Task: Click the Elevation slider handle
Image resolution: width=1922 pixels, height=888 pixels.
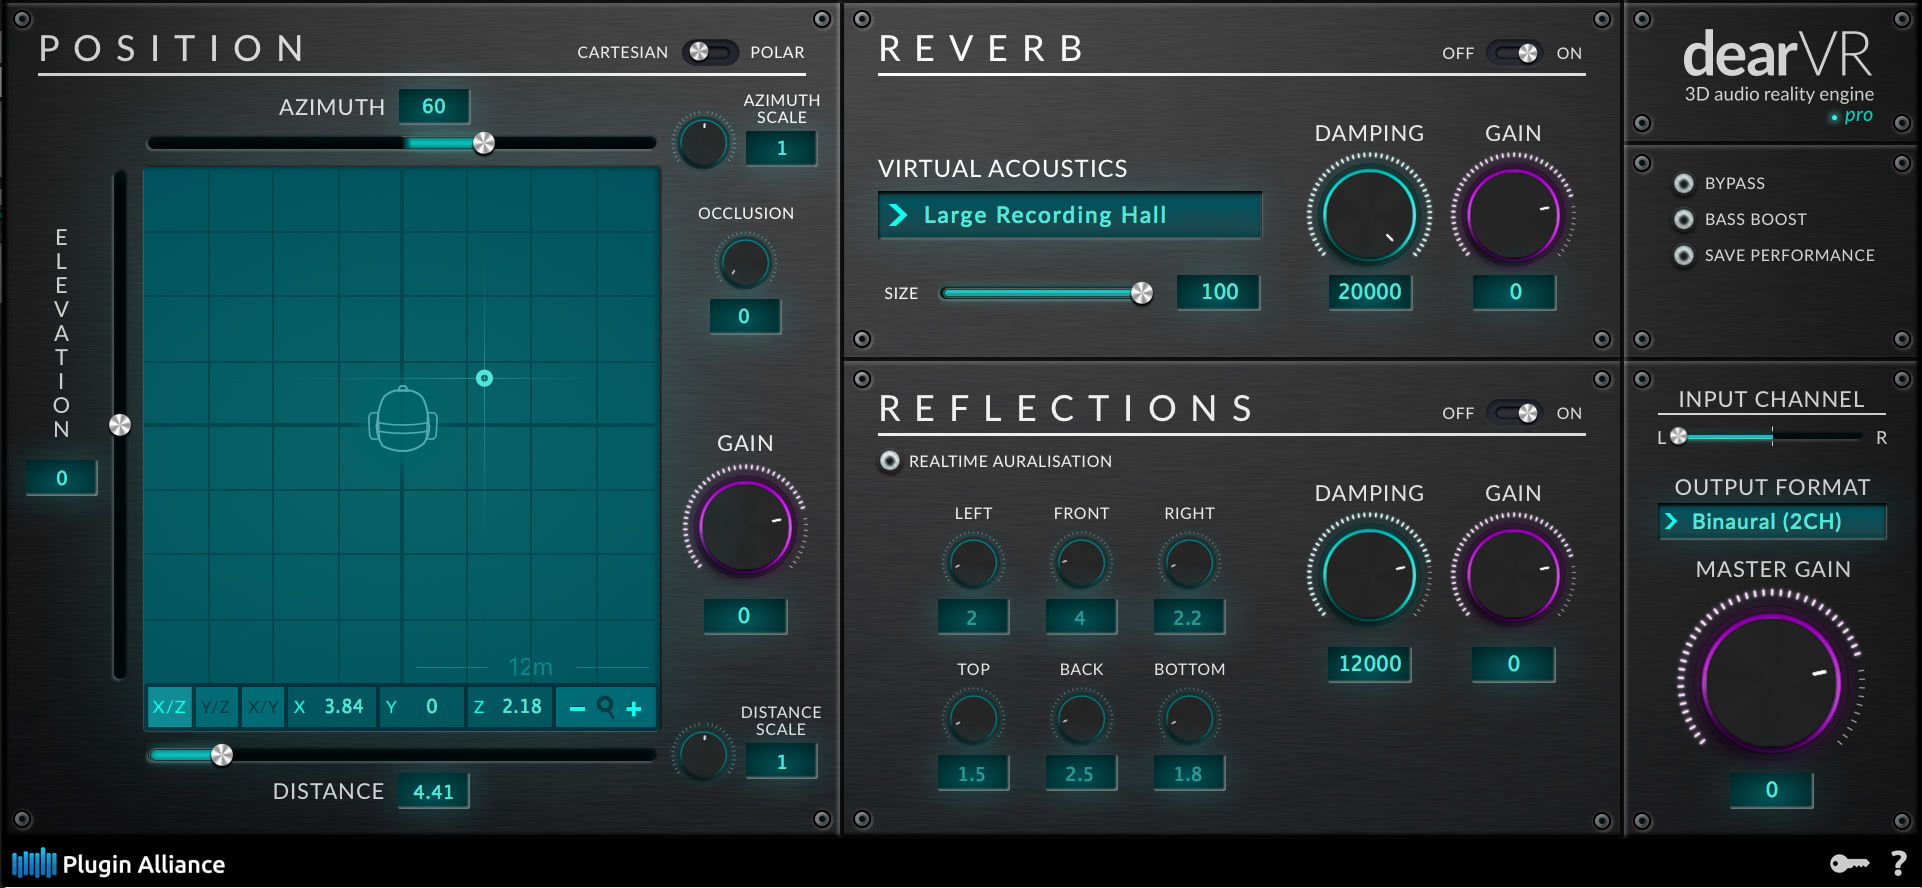Action: (x=120, y=425)
